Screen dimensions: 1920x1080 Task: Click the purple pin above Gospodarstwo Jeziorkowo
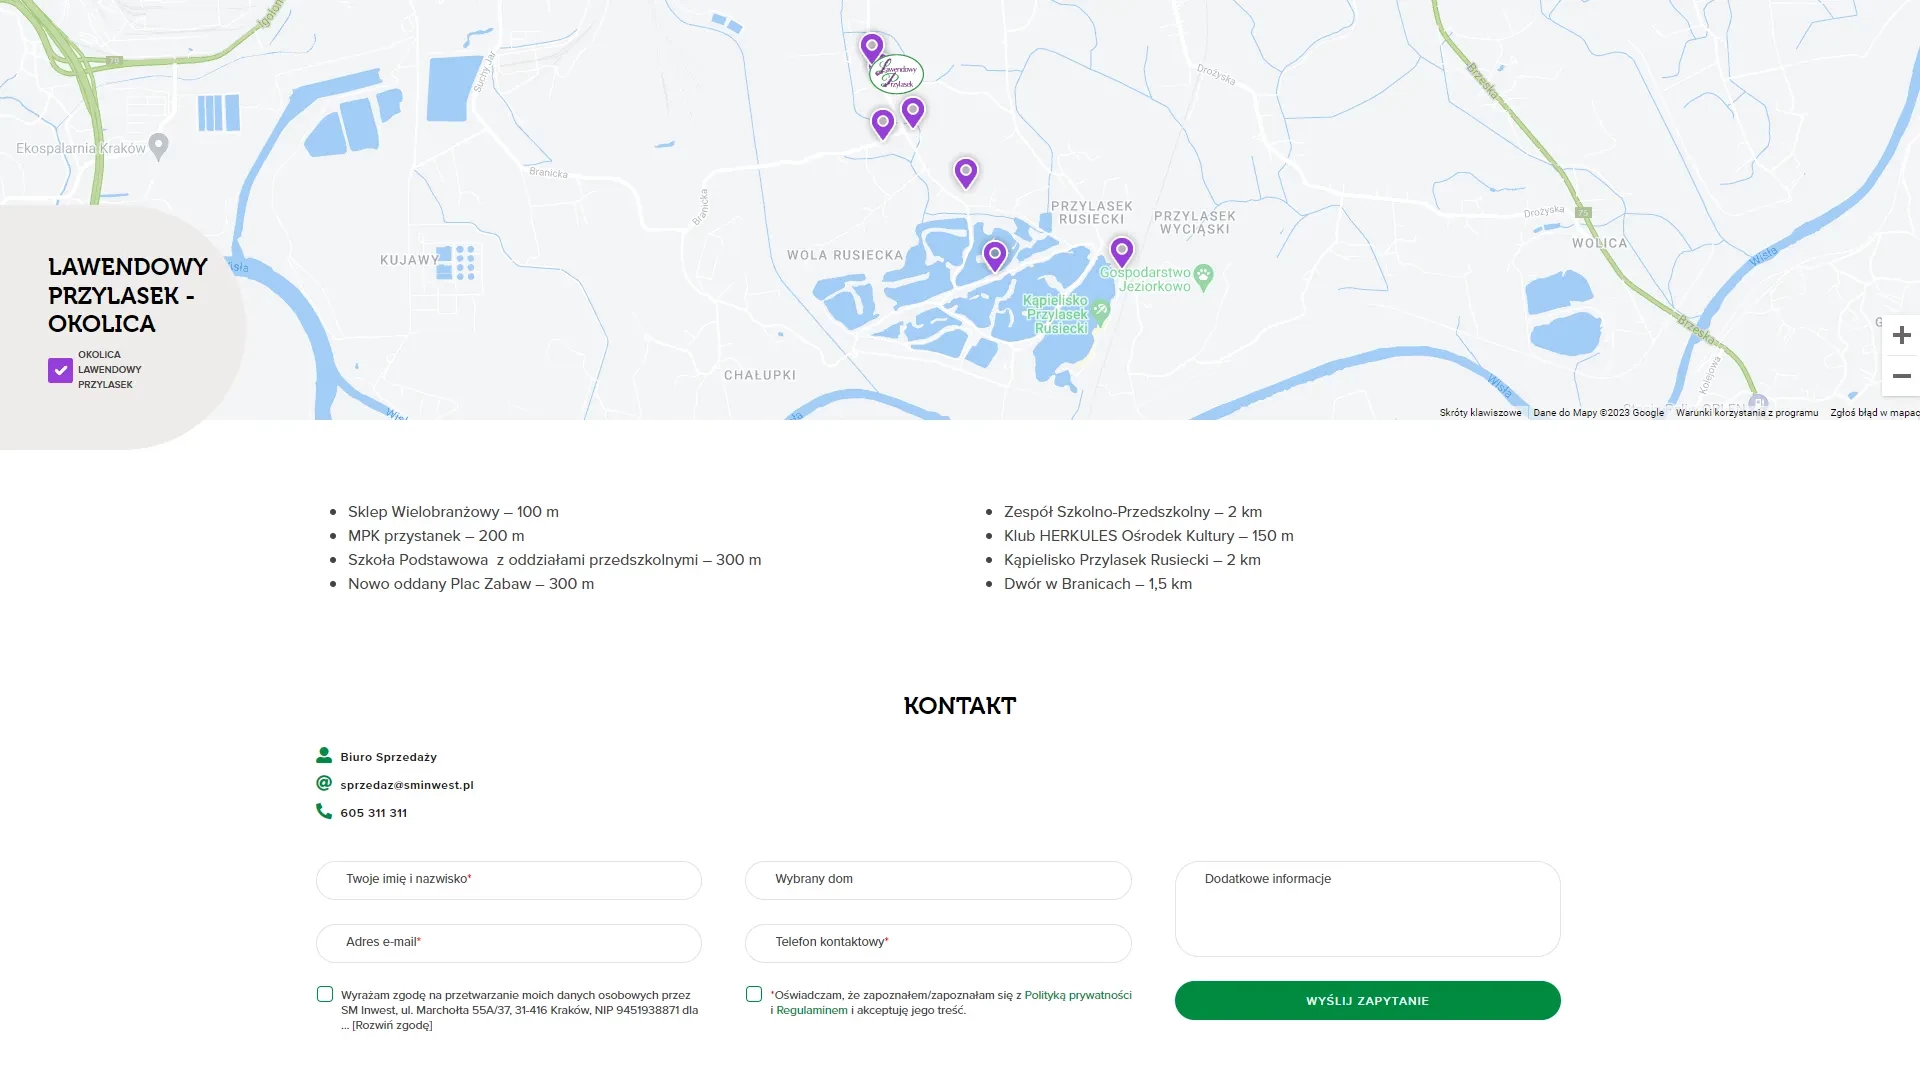coord(1122,251)
